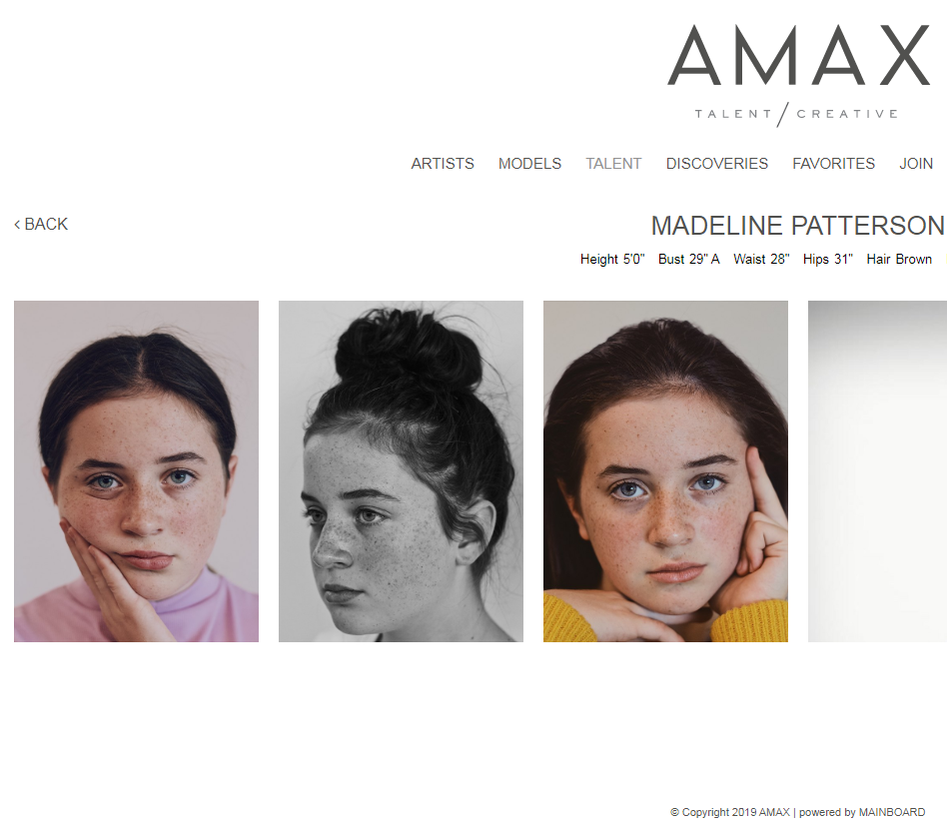Click the BACK link text
This screenshot has height=825, width=947.
[46, 224]
